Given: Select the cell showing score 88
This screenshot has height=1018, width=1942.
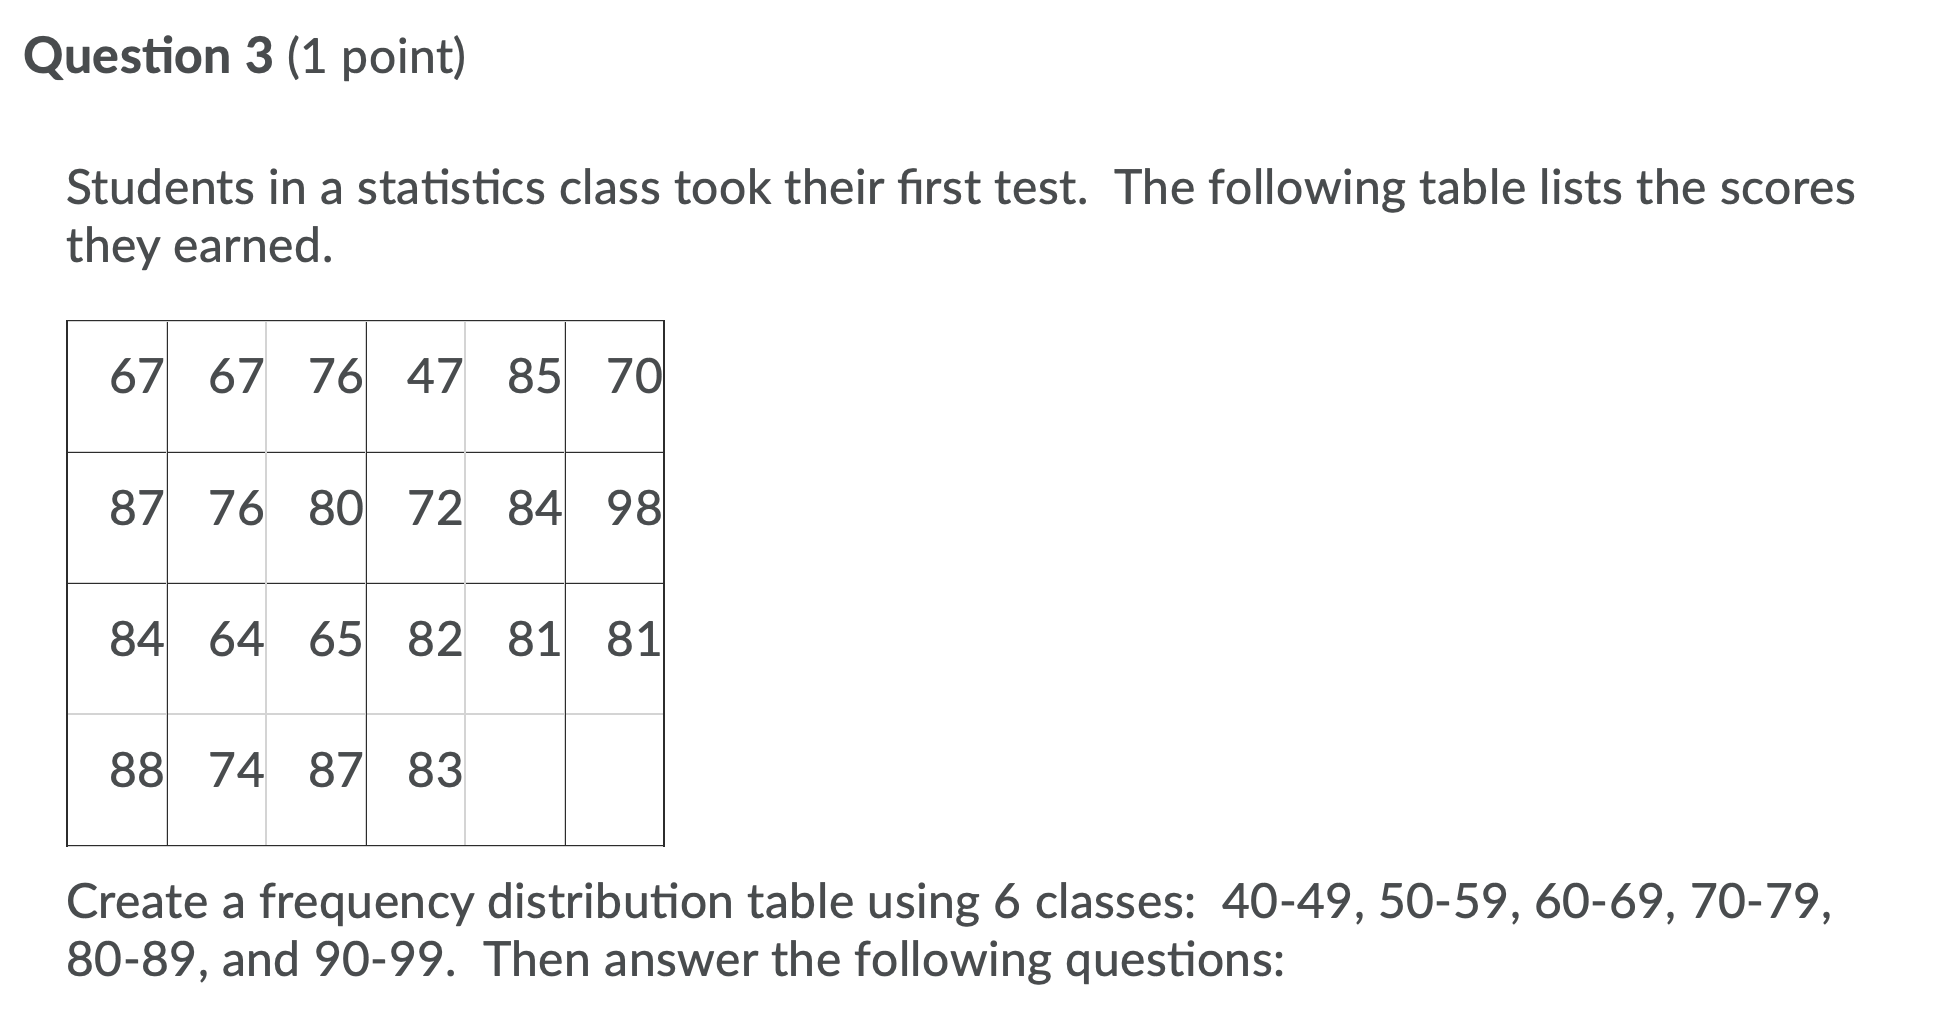Looking at the screenshot, I should [117, 780].
